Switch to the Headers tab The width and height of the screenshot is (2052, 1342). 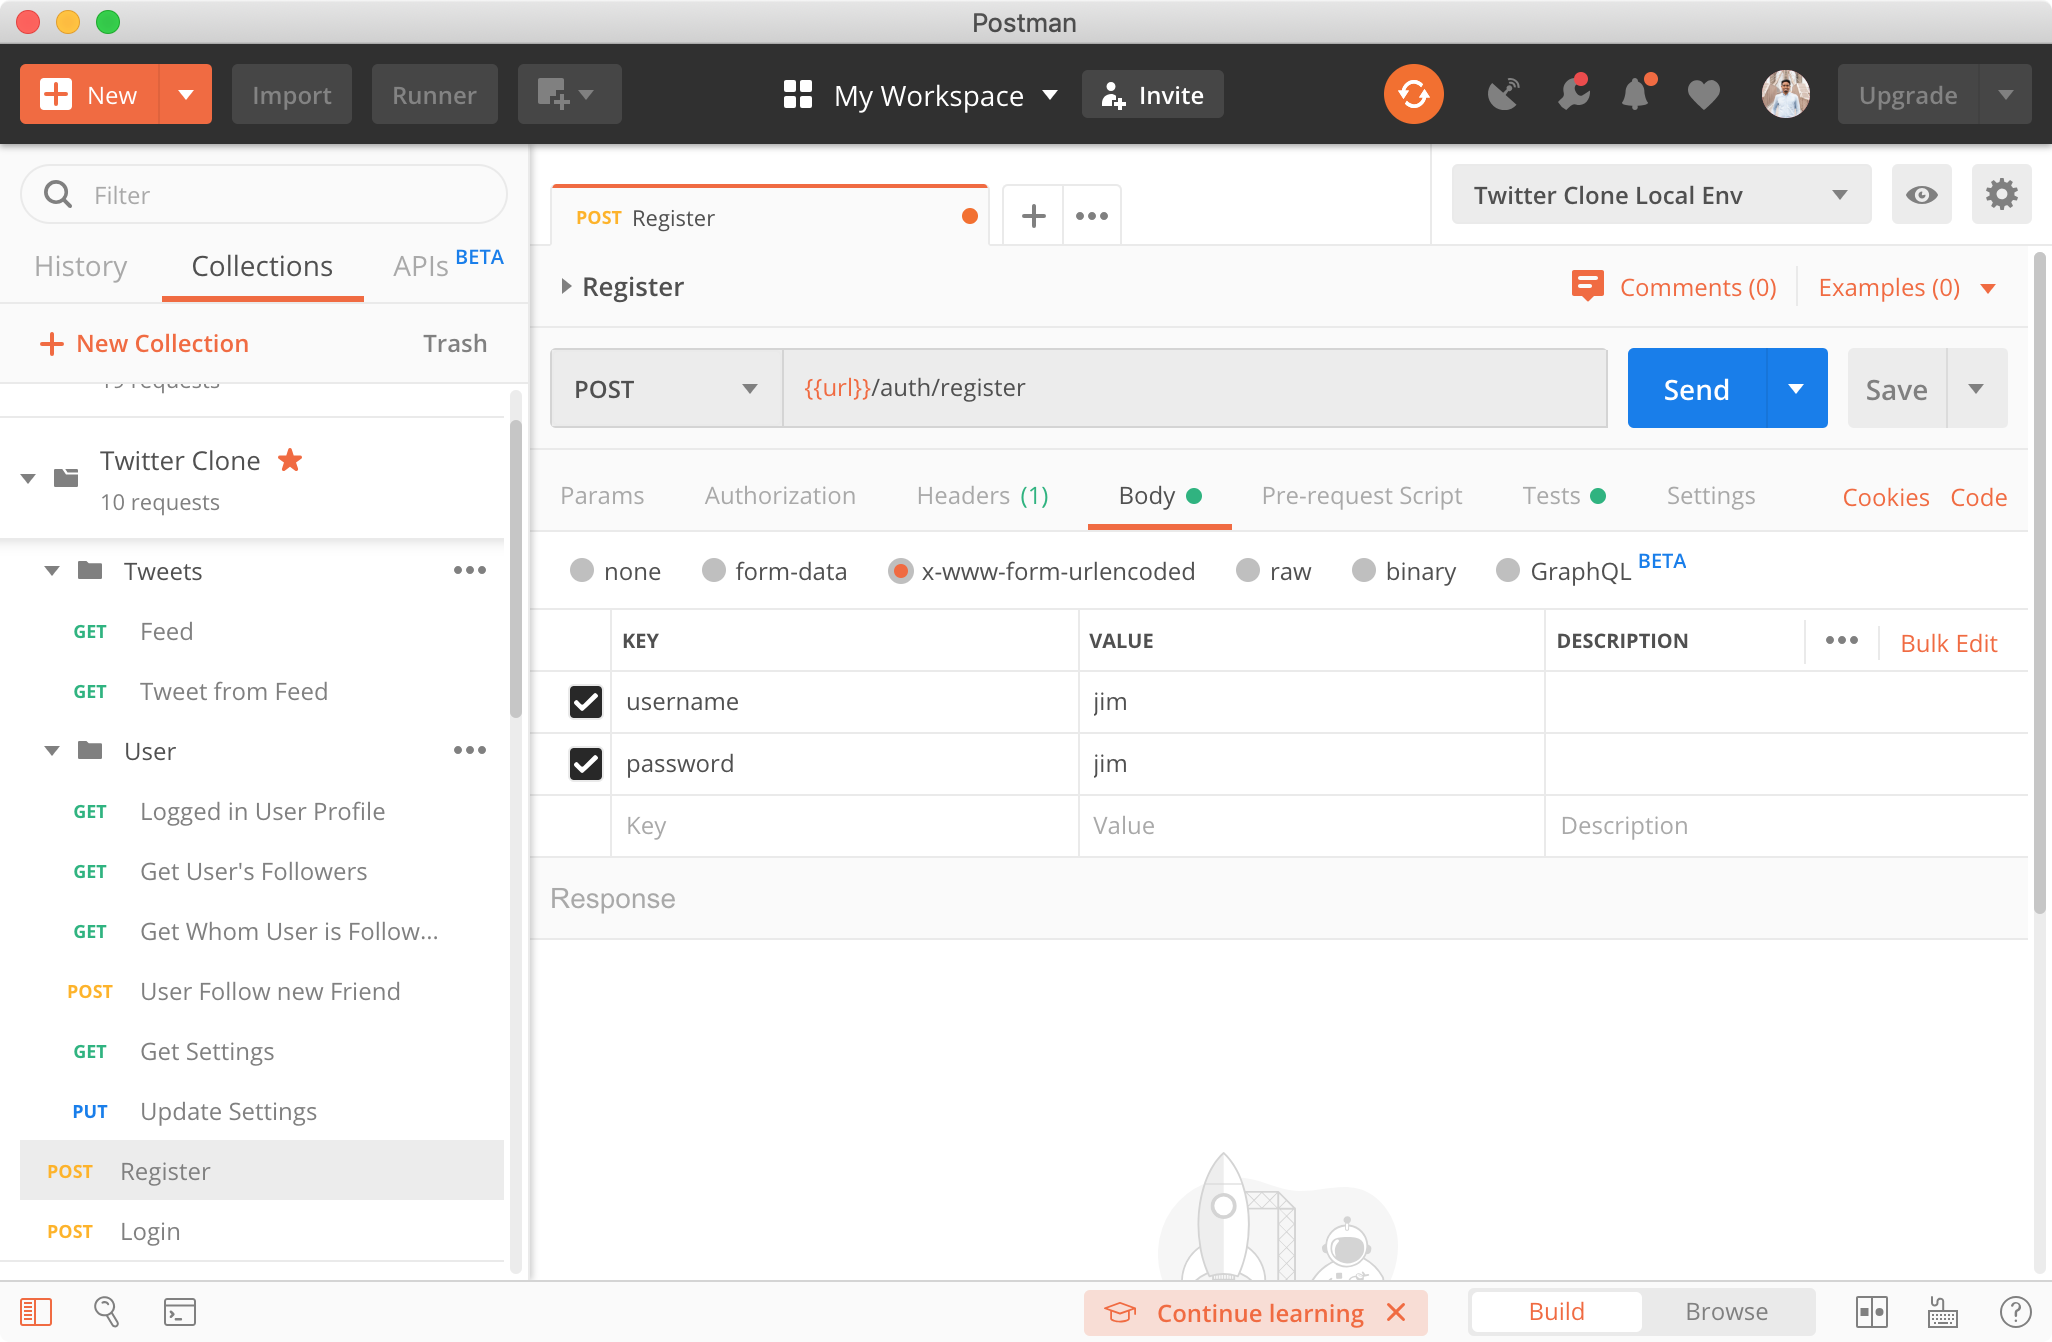pos(982,496)
